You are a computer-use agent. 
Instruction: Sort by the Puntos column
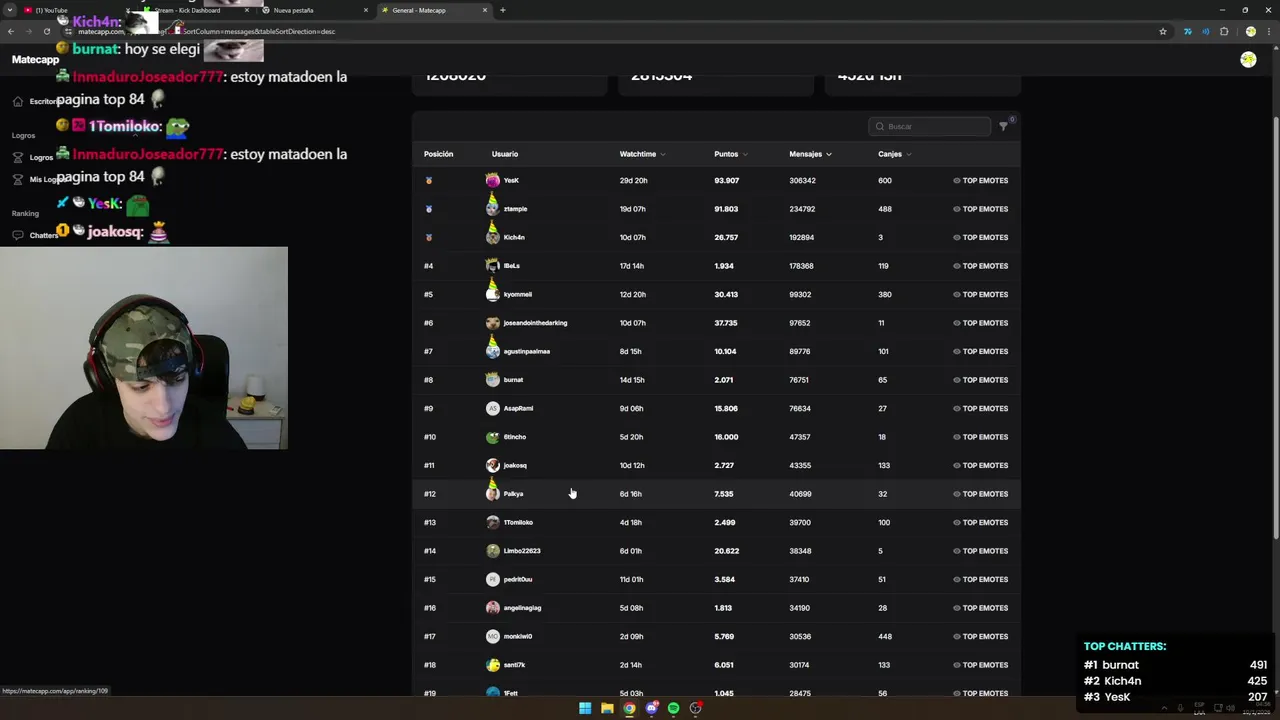pos(731,154)
